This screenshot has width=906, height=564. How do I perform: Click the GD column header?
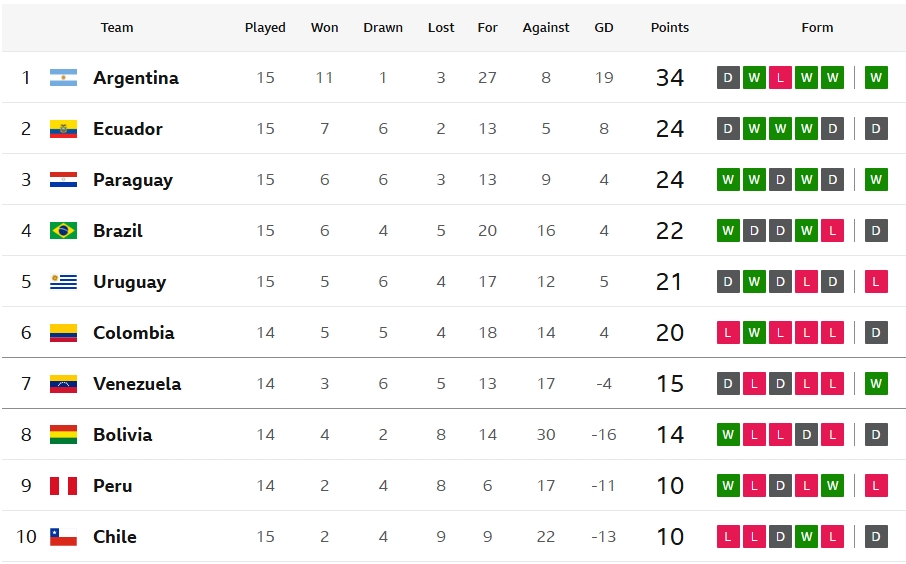pyautogui.click(x=604, y=28)
